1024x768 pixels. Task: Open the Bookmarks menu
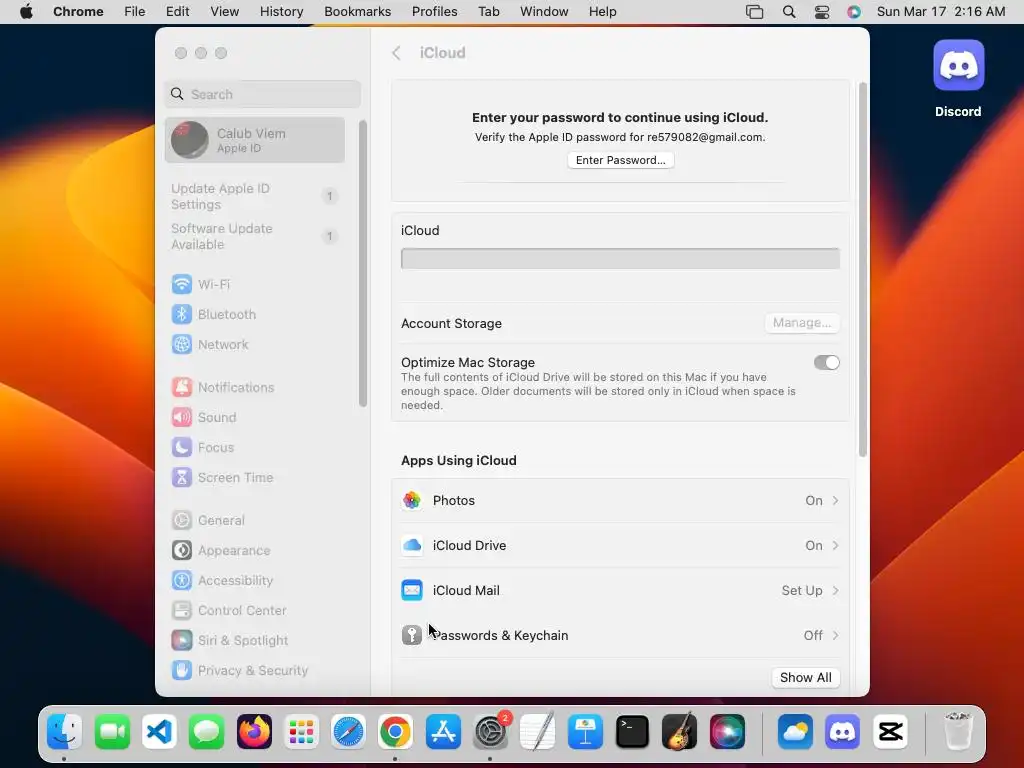tap(357, 12)
